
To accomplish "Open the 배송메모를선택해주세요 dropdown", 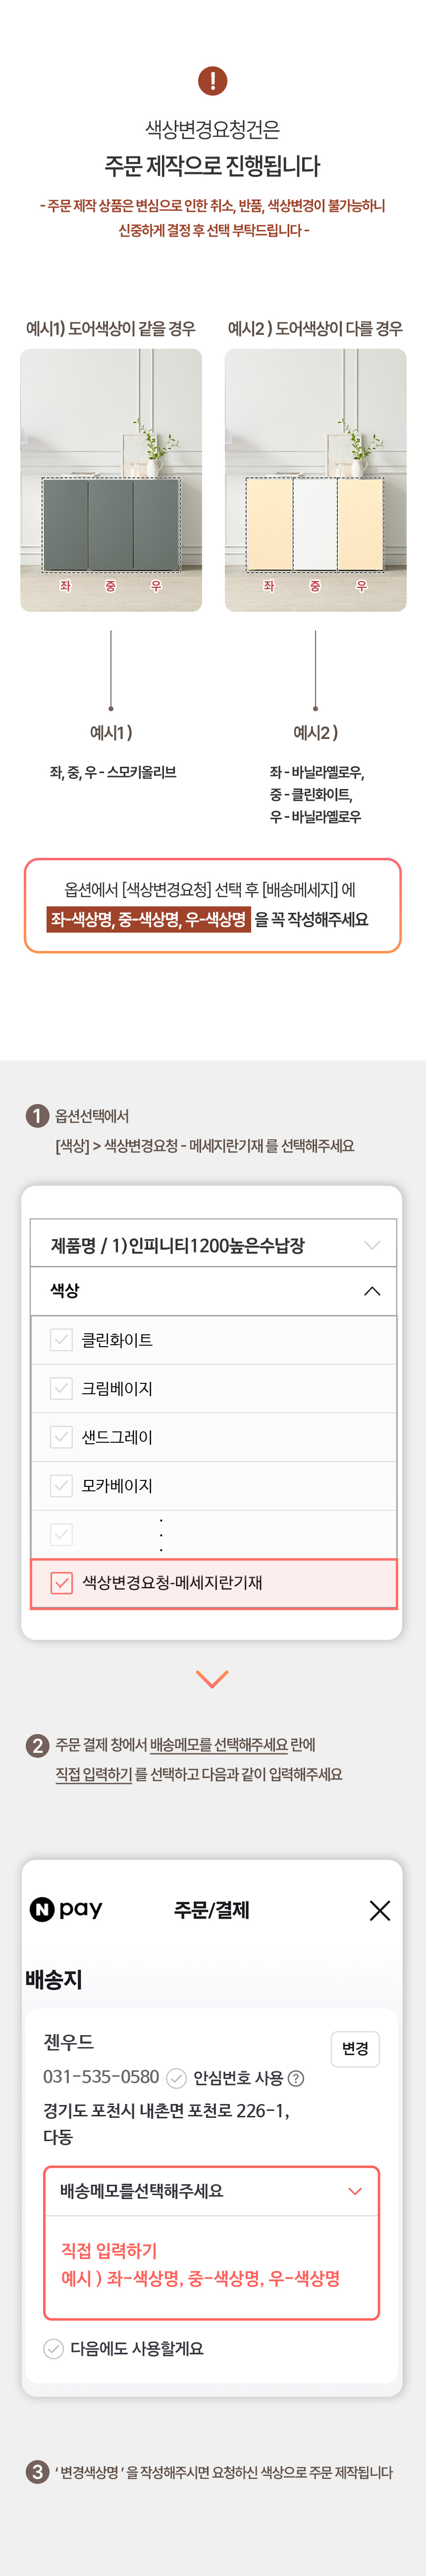I will click(212, 2191).
